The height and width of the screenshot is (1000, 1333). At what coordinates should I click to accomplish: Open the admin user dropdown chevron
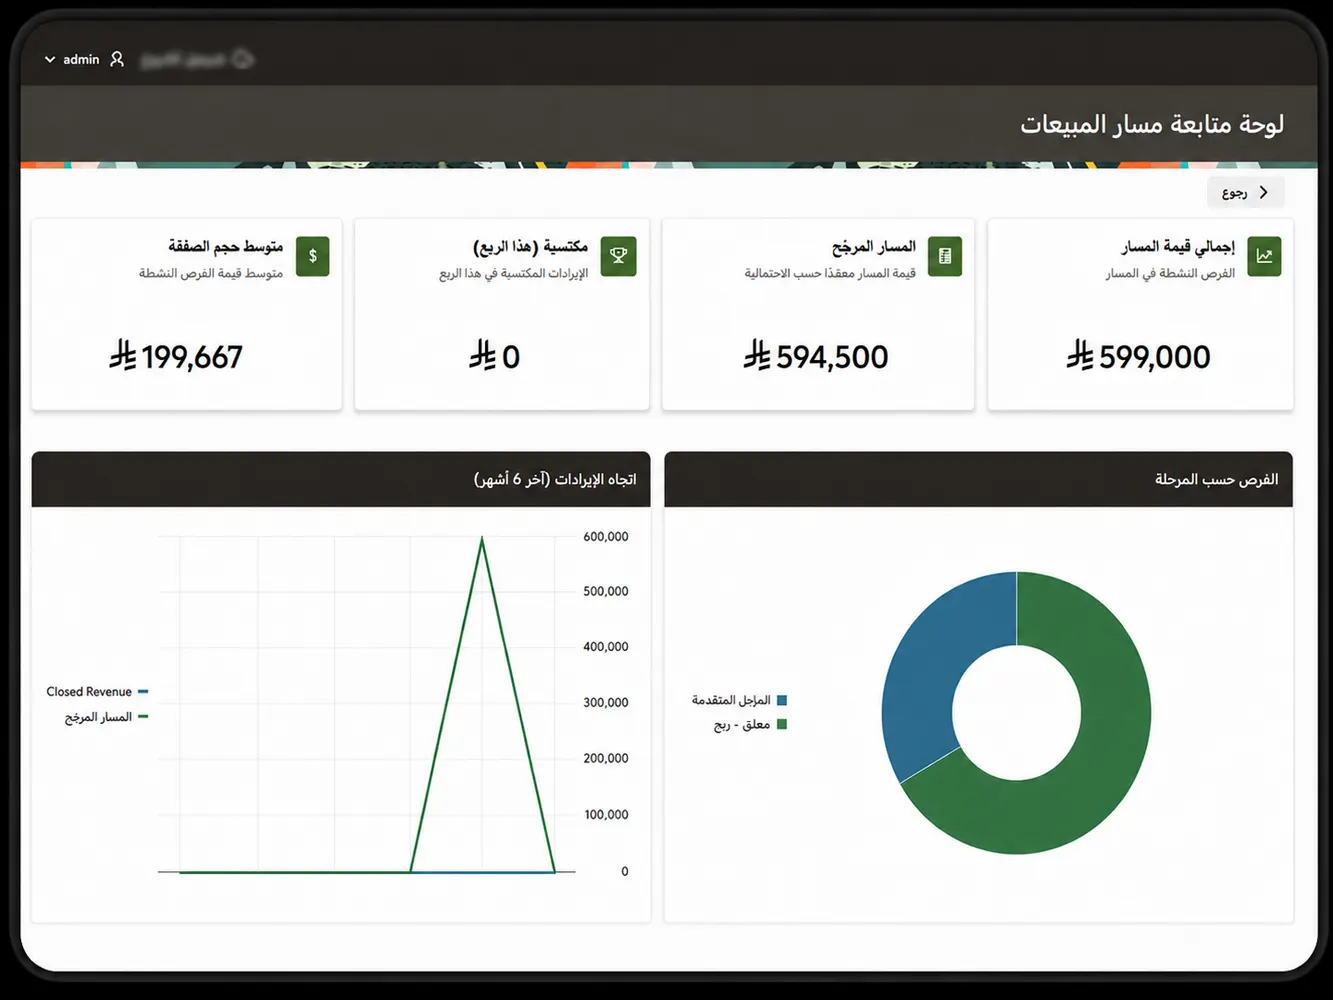(50, 60)
